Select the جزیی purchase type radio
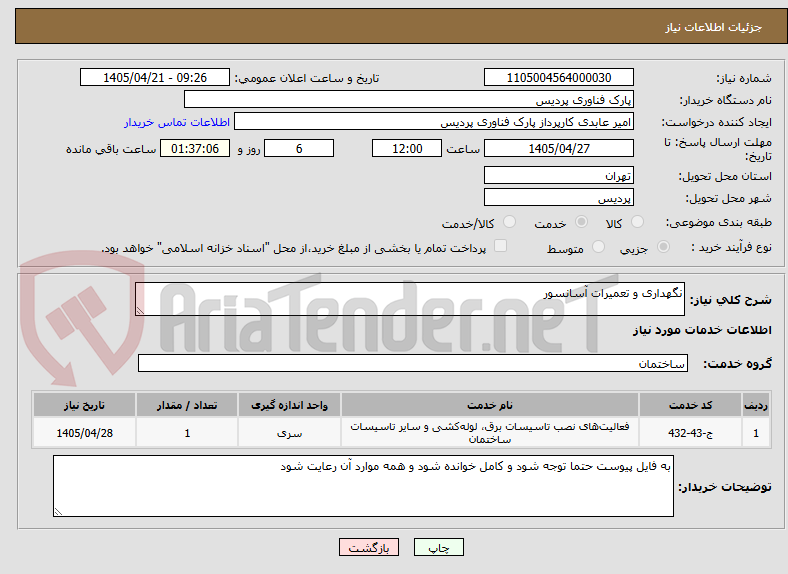Viewport: 788px width, 574px height. (663, 246)
